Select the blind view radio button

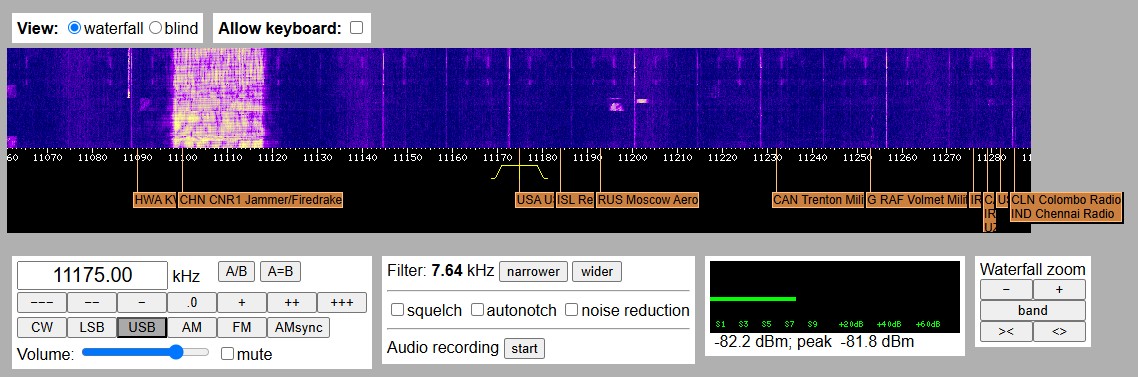coord(155,28)
